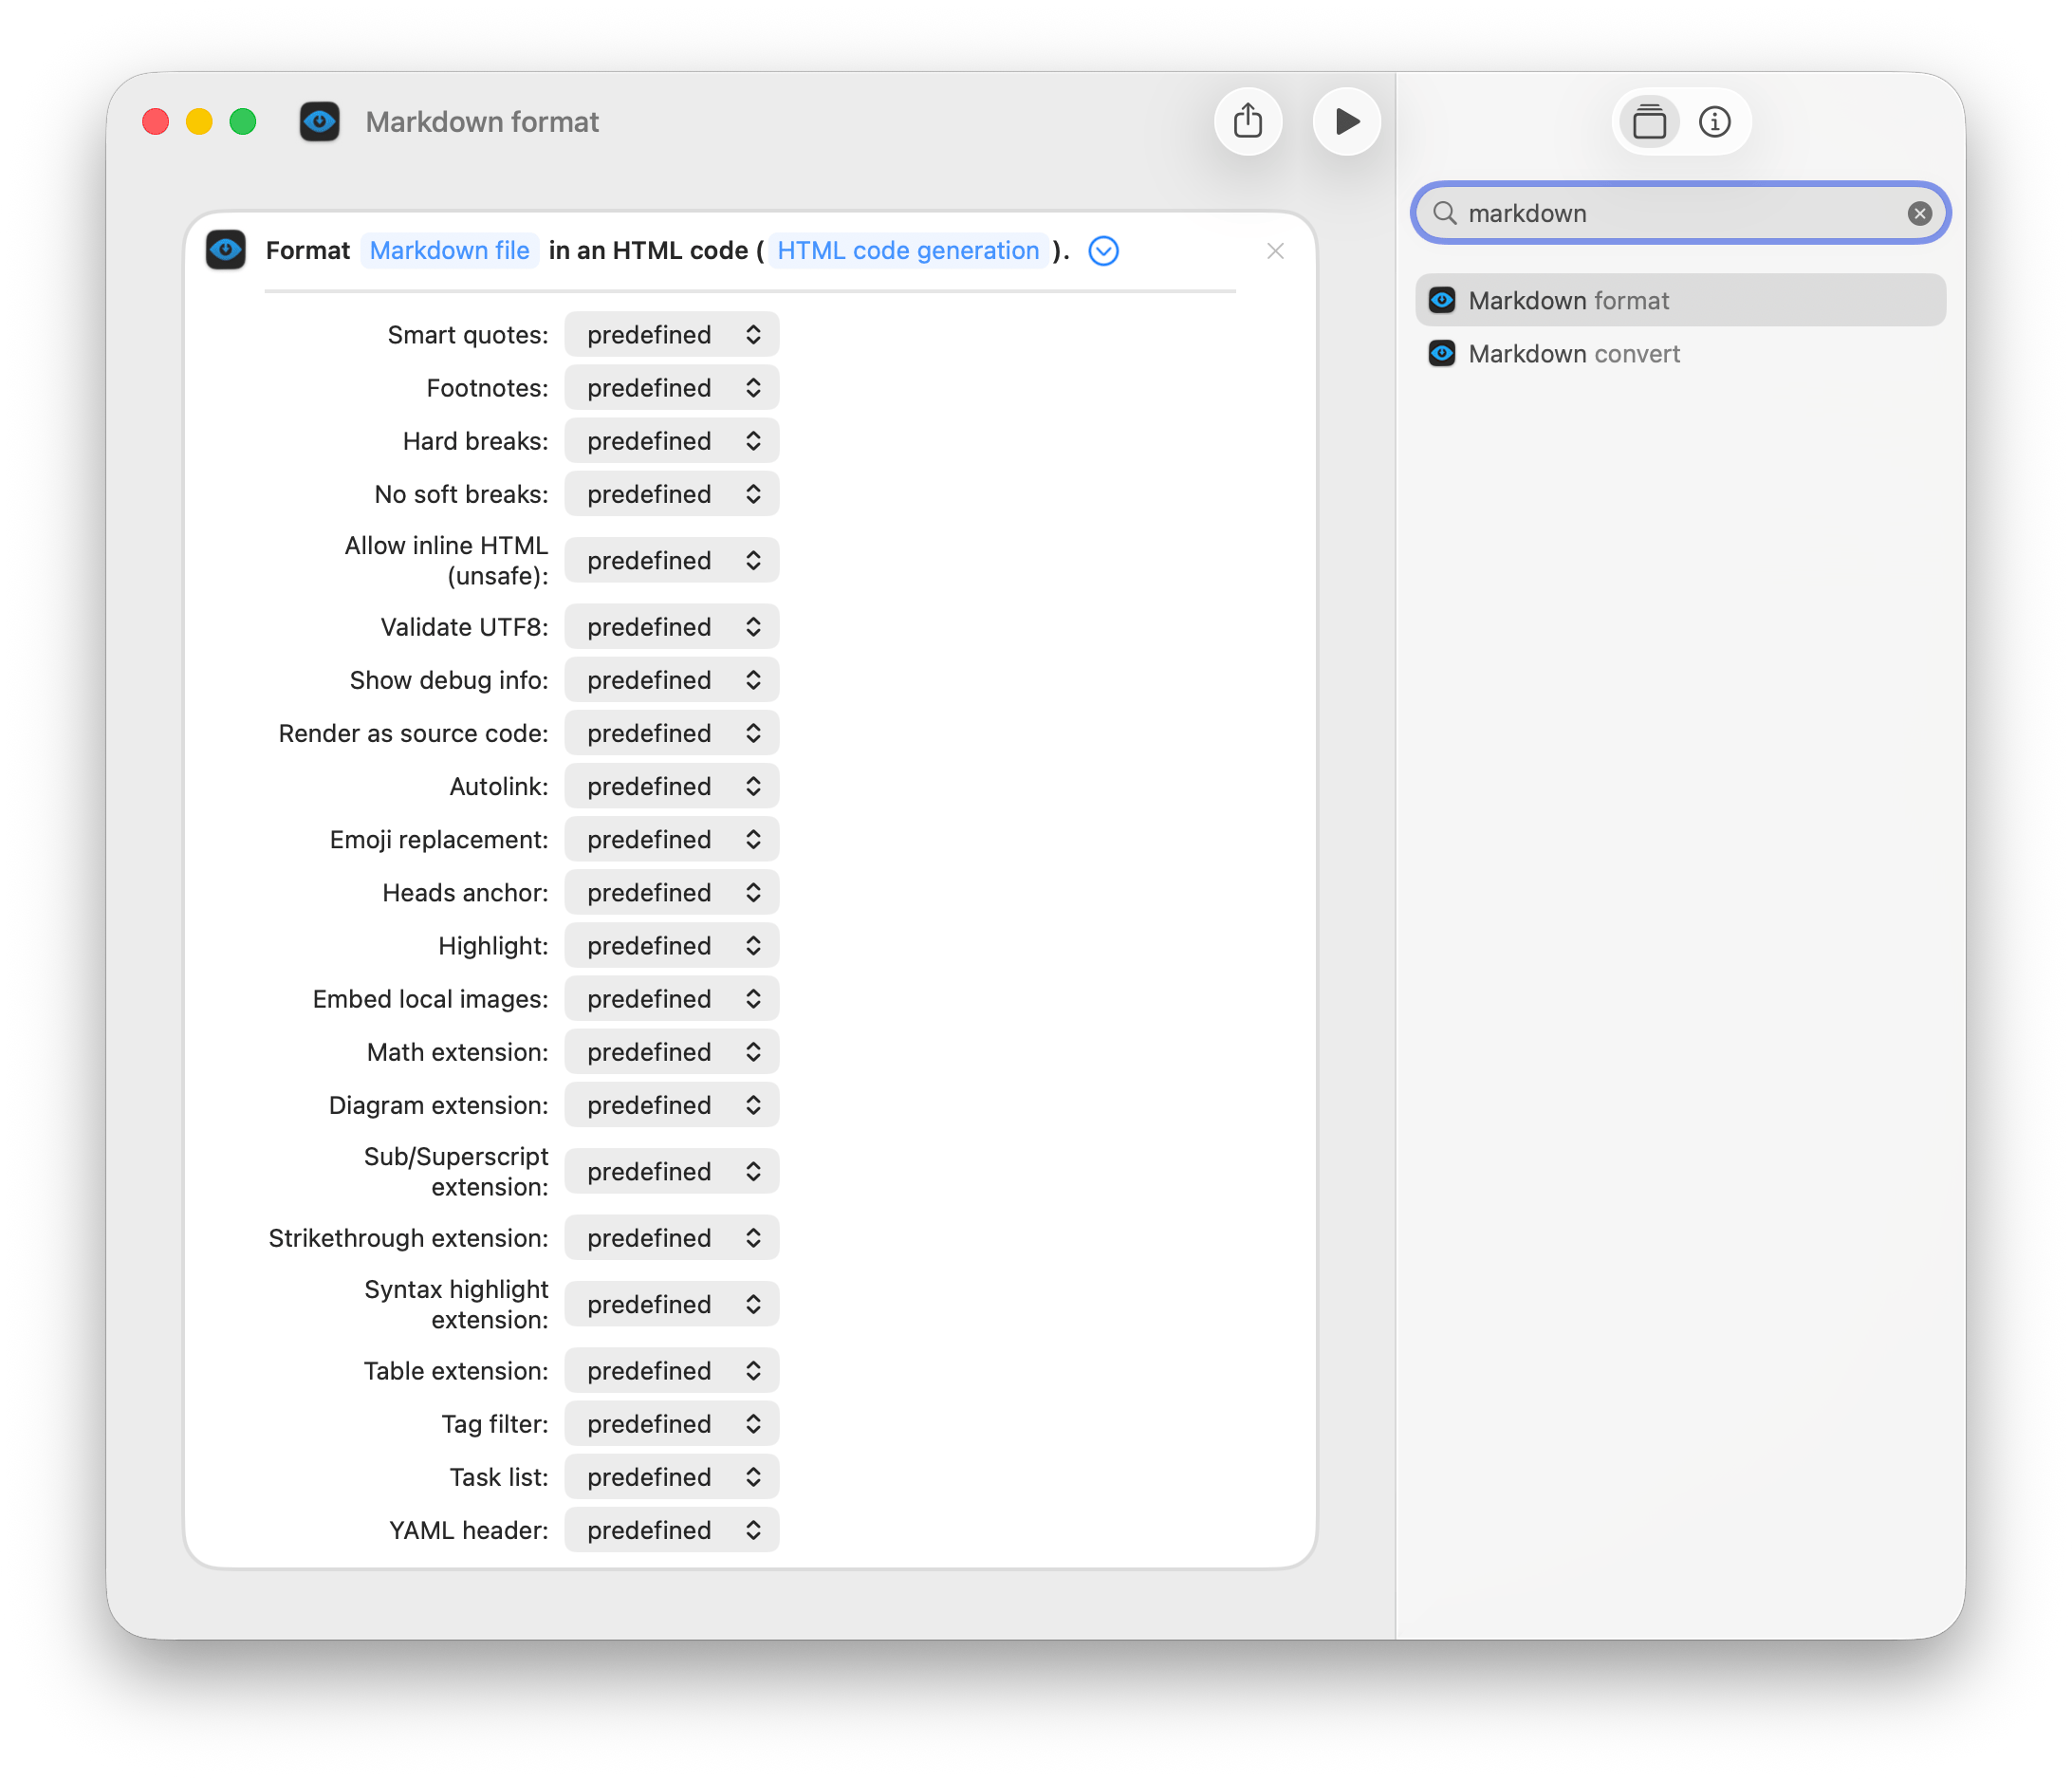Open the Footnotes predefined dropdown
Screen dimensions: 2072x1780
tap(671, 387)
